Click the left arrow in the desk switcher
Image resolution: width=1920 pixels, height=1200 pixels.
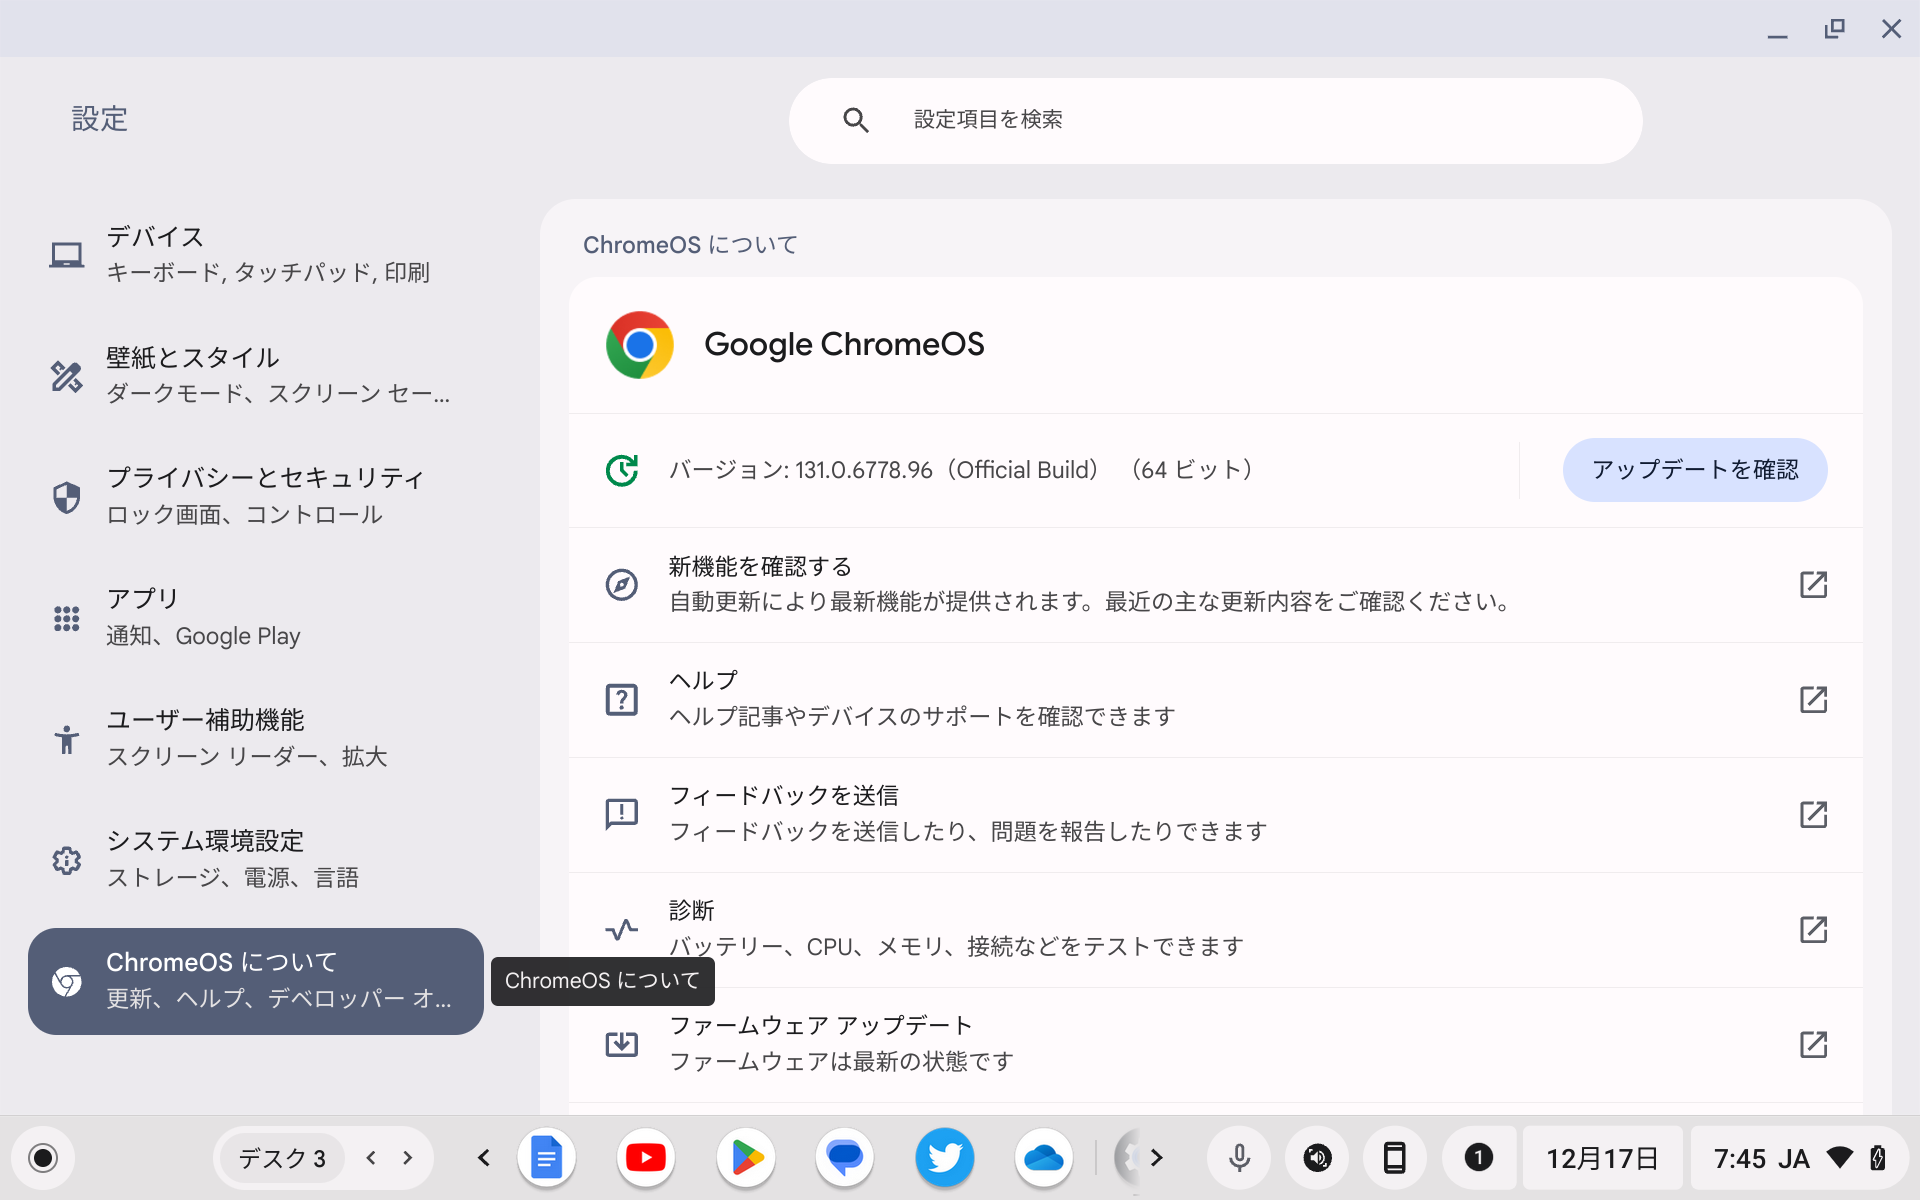369,1157
